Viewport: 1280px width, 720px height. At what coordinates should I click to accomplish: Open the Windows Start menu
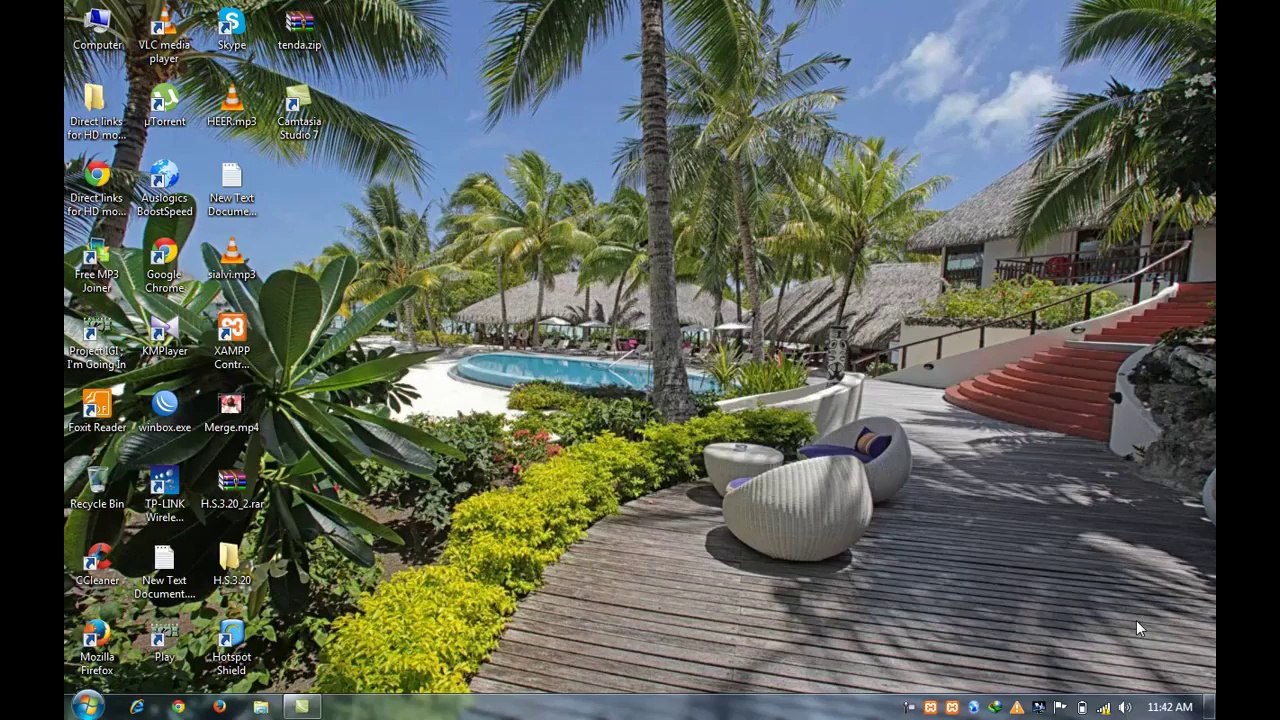pyautogui.click(x=87, y=707)
